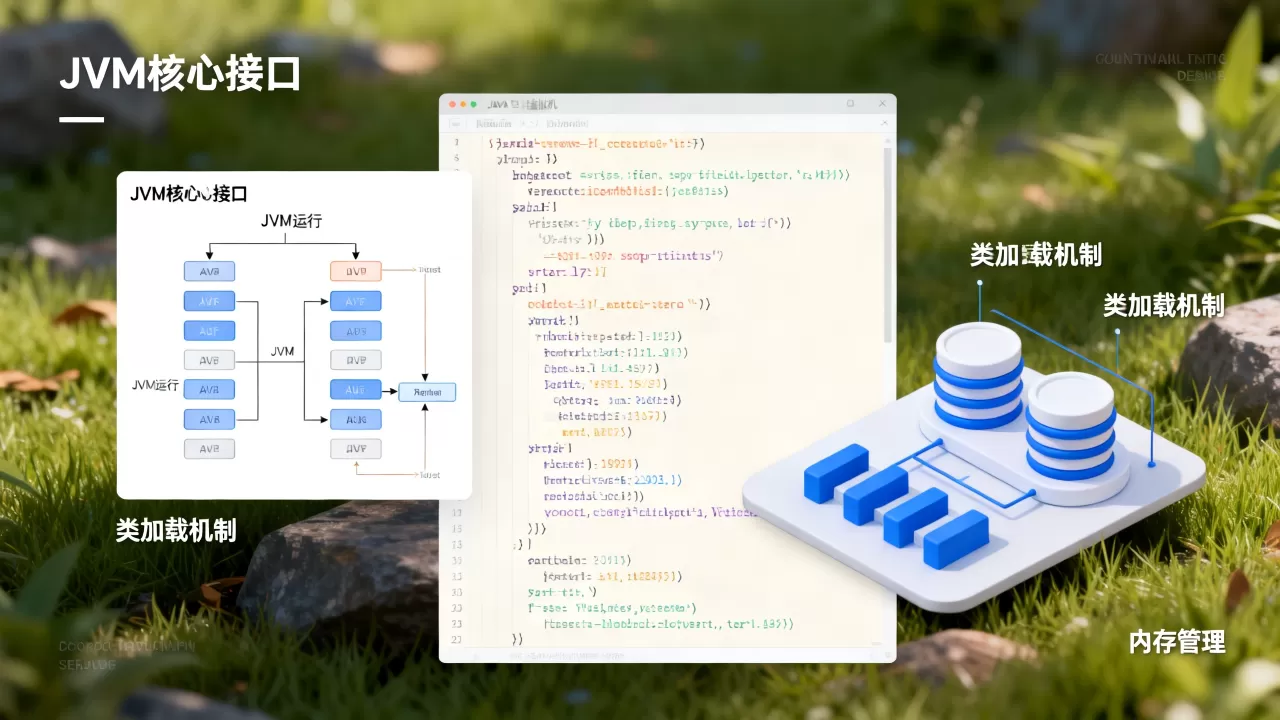Screen dimensions: 1280x720
Task: Click the code window vertical scrollbar
Action: pyautogui.click(x=887, y=245)
